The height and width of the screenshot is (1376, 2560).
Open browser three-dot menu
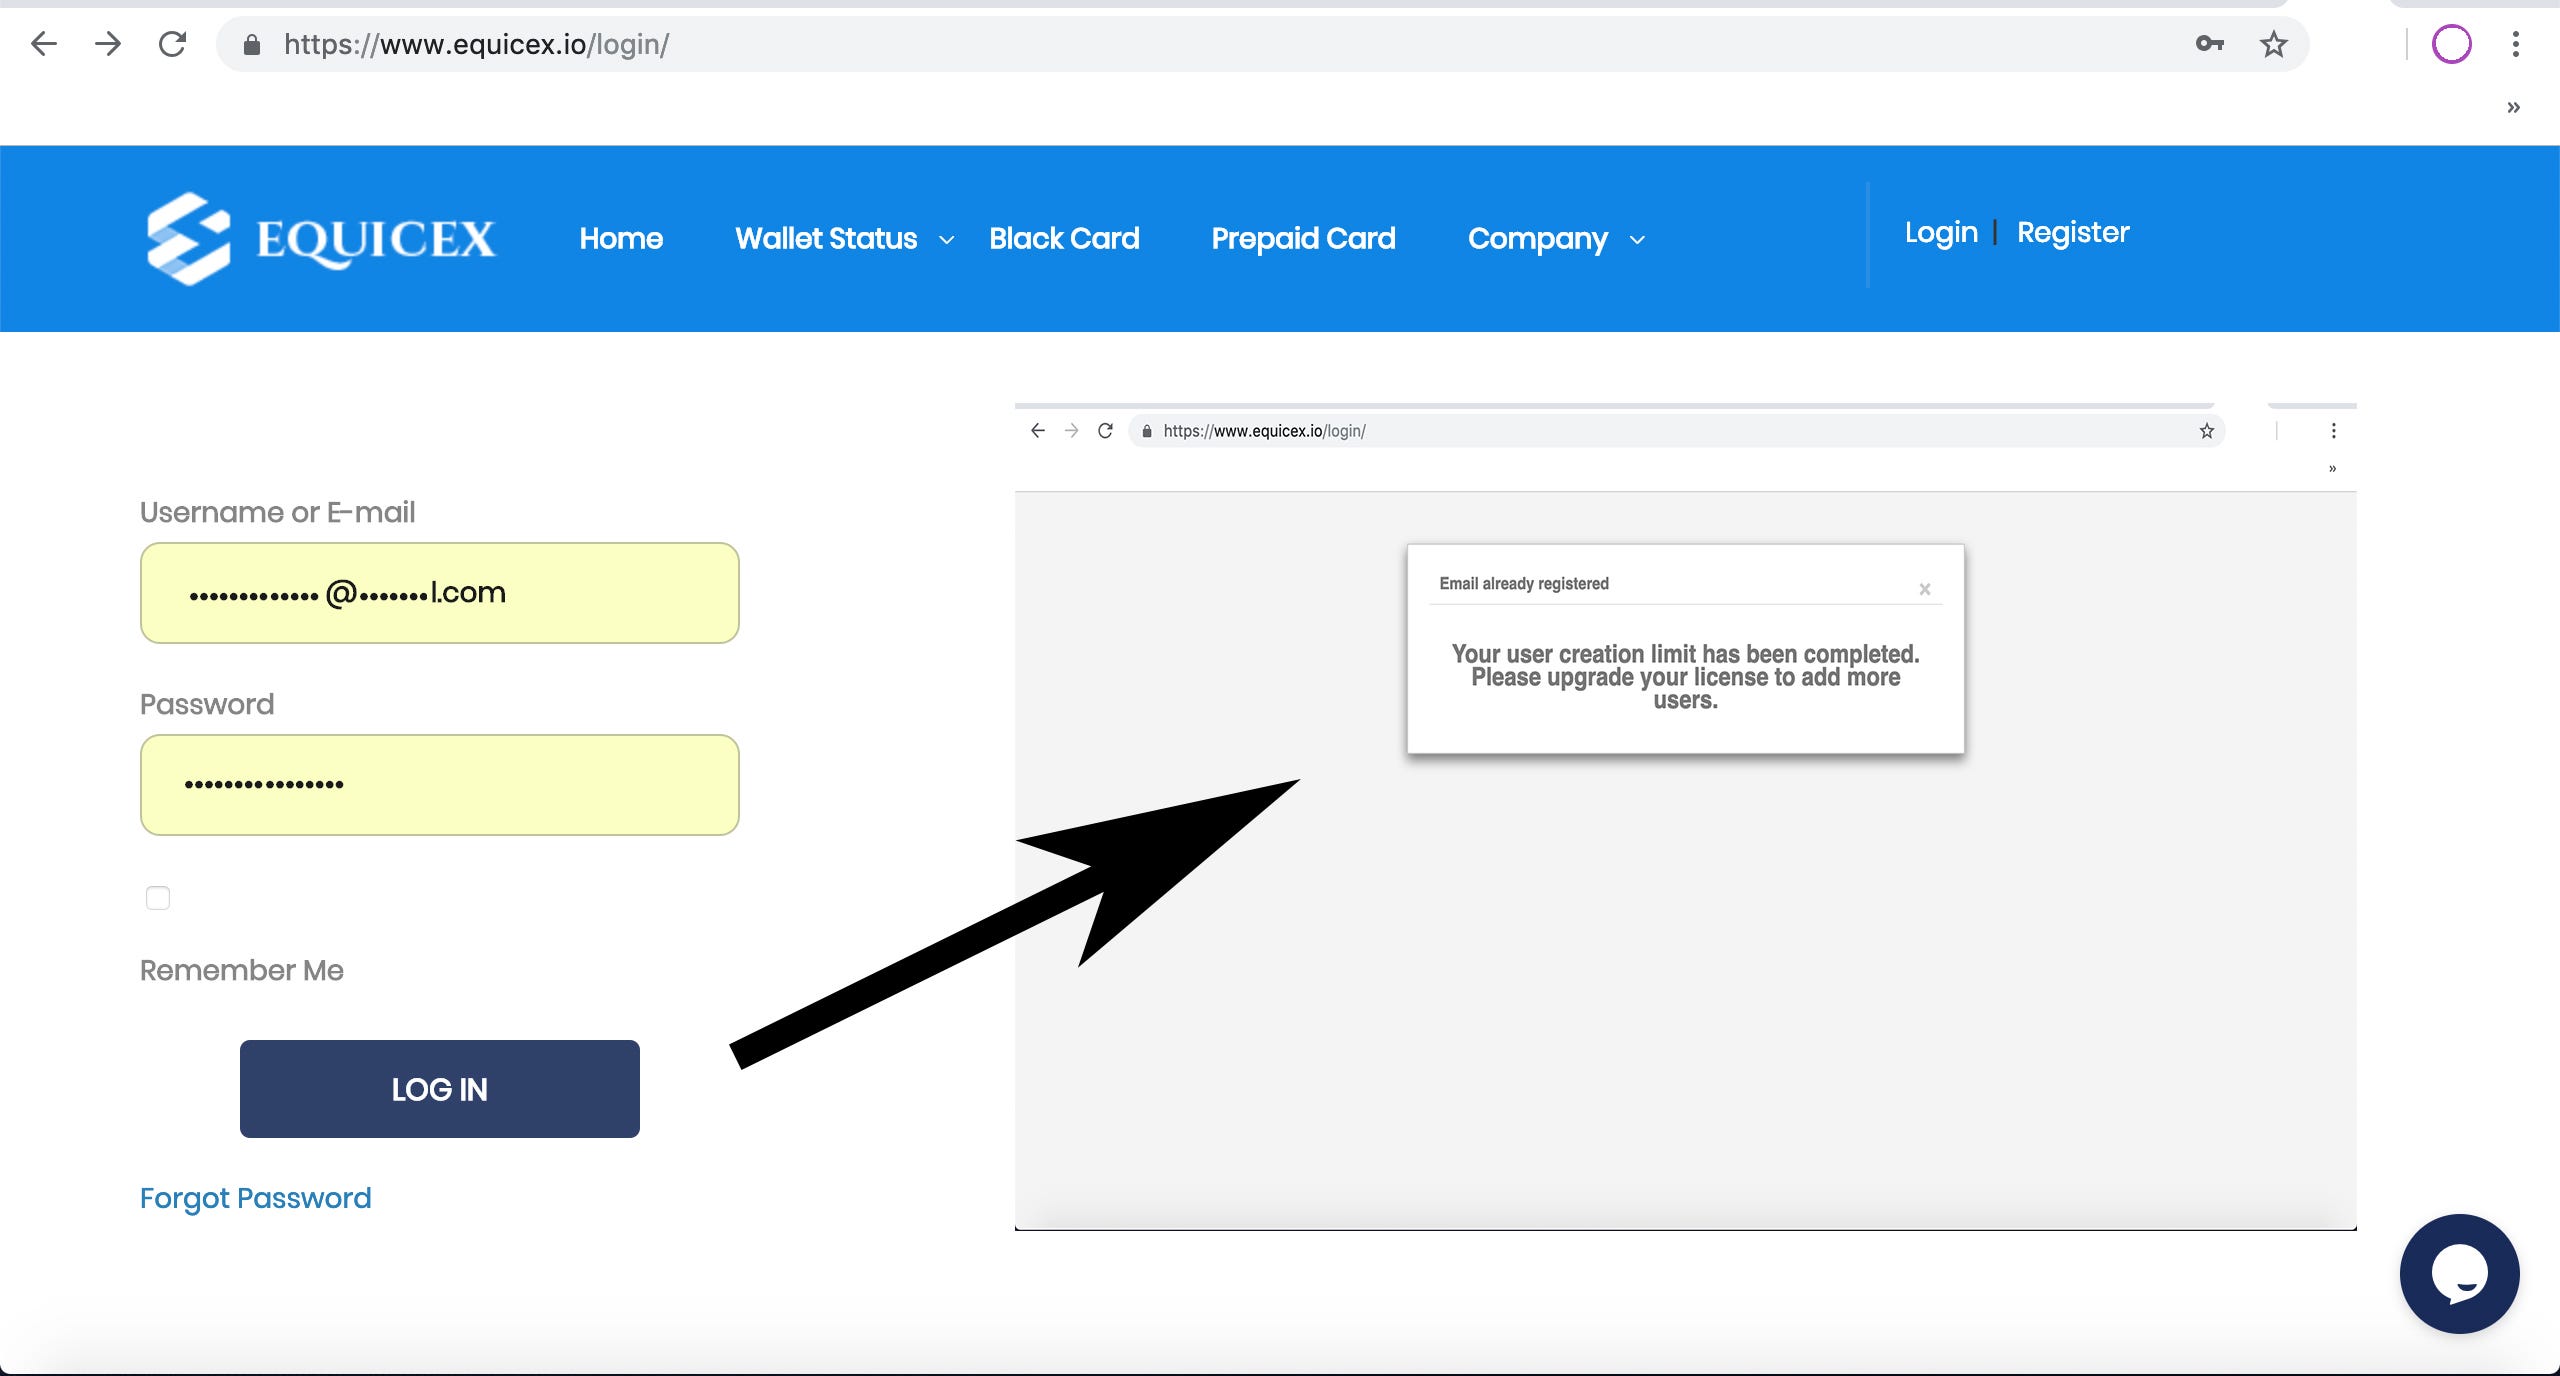click(x=2515, y=44)
